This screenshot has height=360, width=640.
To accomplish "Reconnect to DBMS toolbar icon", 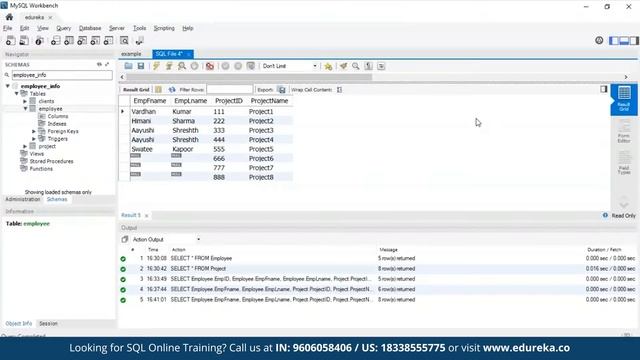I will pyautogui.click(x=140, y=40).
